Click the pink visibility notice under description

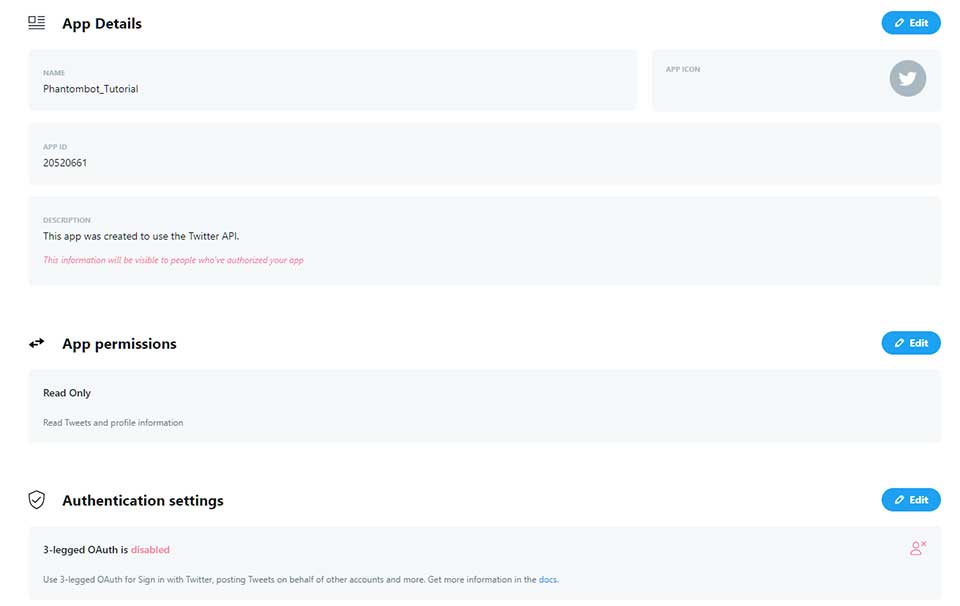click(173, 260)
